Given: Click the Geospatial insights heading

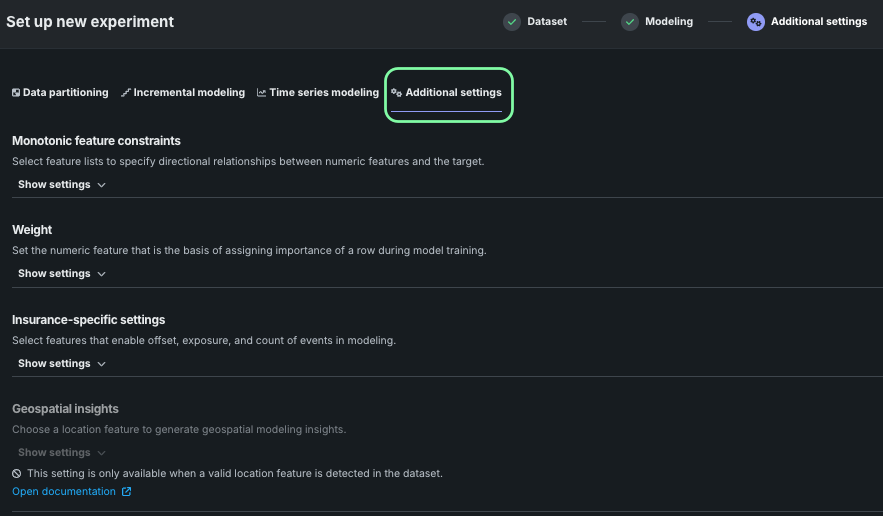Looking at the screenshot, I should (x=65, y=409).
